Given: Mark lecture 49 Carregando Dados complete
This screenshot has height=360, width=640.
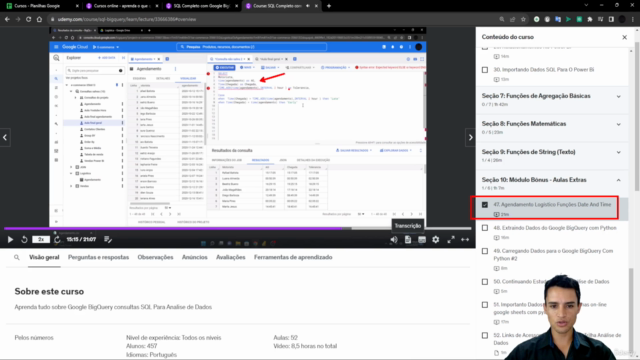Looking at the screenshot, I should [x=485, y=251].
